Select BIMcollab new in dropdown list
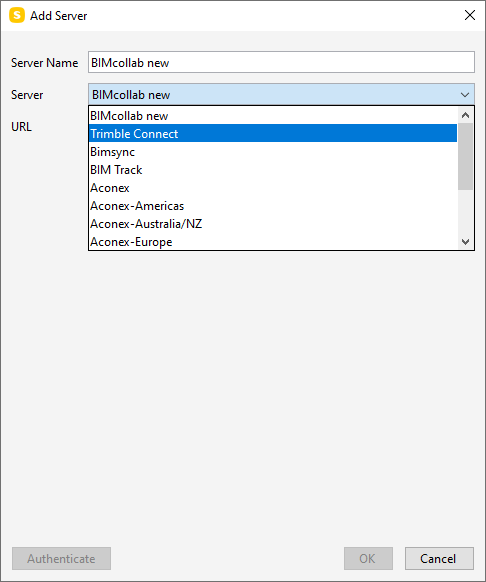The height and width of the screenshot is (582, 486). point(273,116)
